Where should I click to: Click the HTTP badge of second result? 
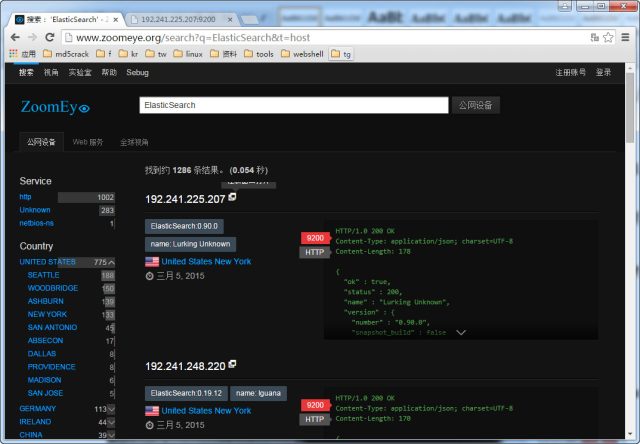tap(315, 419)
